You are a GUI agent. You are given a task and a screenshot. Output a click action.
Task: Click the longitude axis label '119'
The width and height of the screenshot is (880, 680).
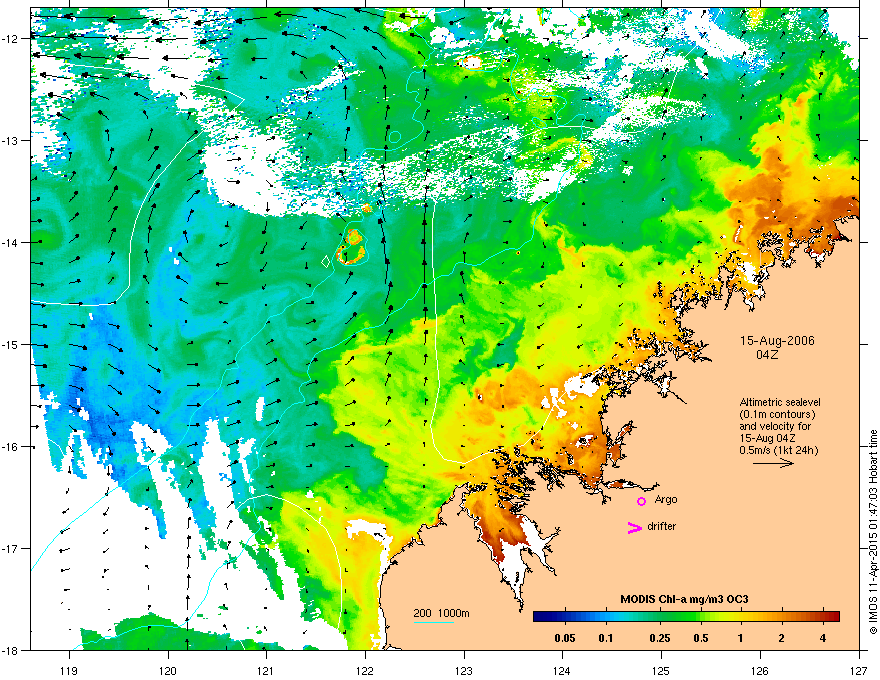tap(70, 670)
